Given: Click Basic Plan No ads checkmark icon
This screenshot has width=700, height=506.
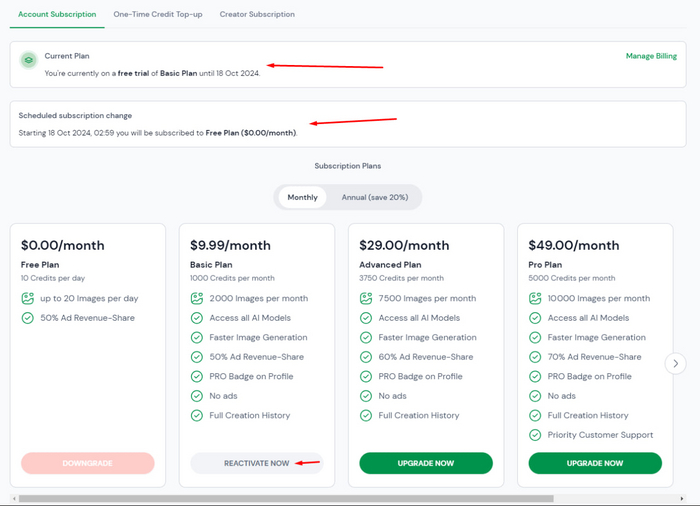Looking at the screenshot, I should coord(197,396).
